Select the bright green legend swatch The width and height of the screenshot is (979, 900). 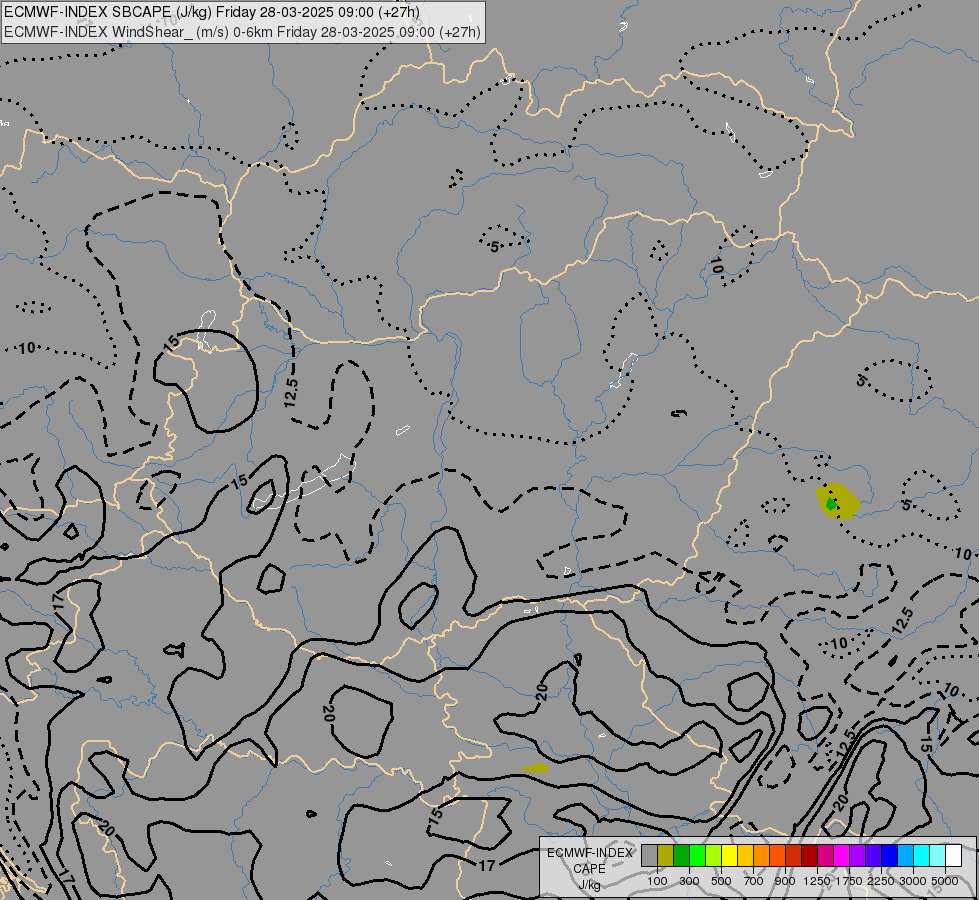(697, 856)
